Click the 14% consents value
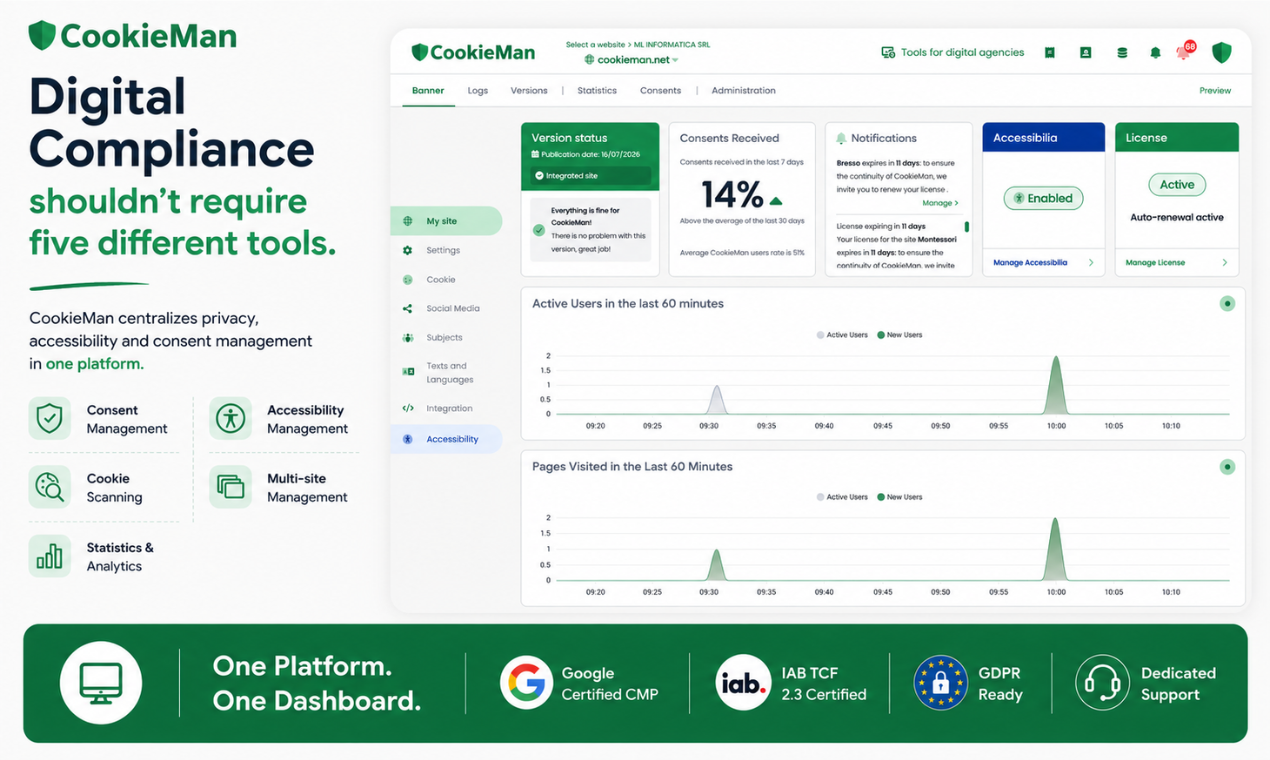 (x=733, y=194)
